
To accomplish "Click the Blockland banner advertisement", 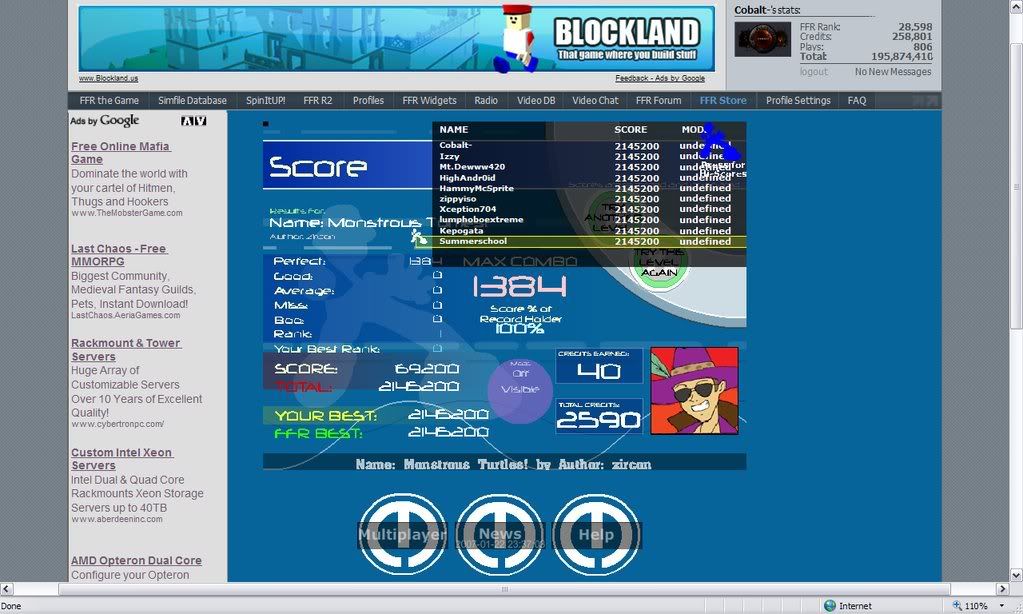I will pos(396,39).
